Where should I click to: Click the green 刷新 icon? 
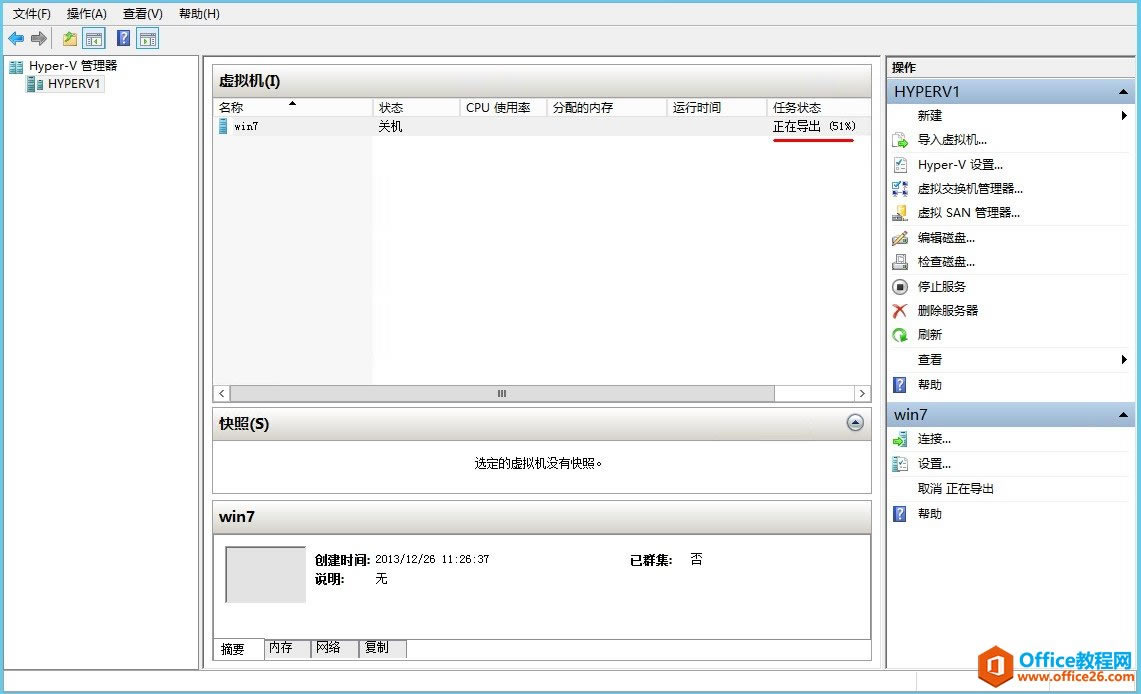click(900, 335)
